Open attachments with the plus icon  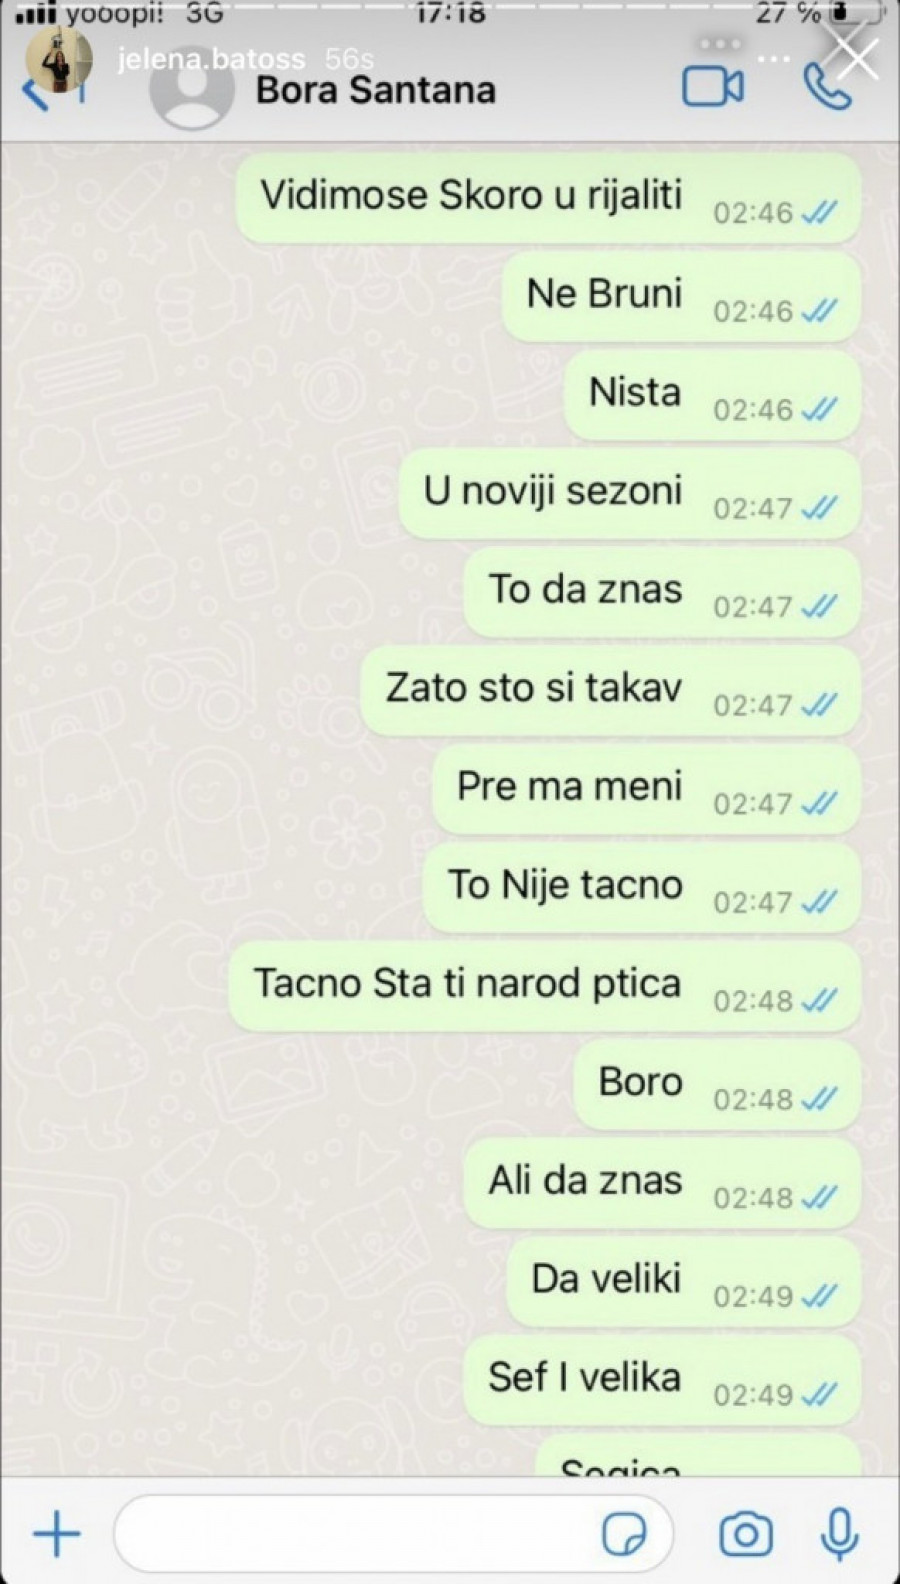(57, 1533)
